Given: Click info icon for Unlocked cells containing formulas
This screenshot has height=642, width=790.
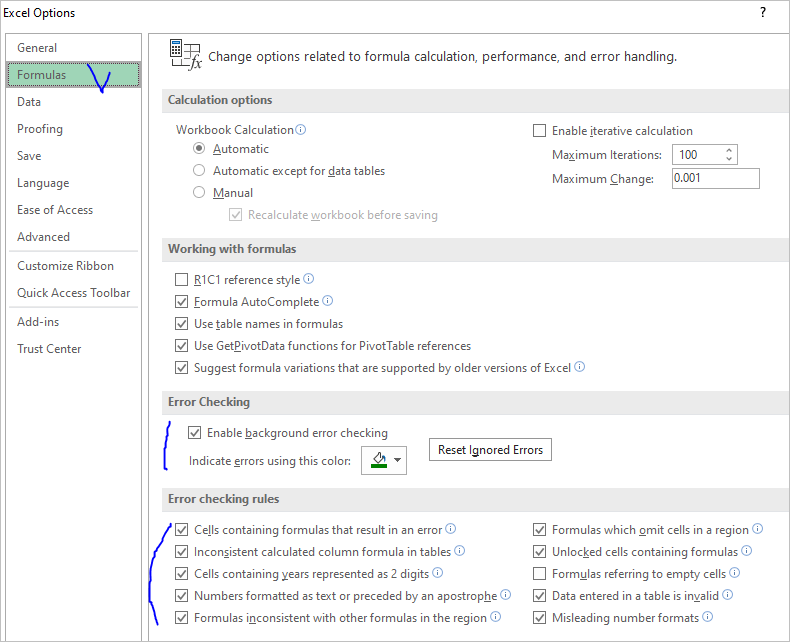Looking at the screenshot, I should pos(747,551).
